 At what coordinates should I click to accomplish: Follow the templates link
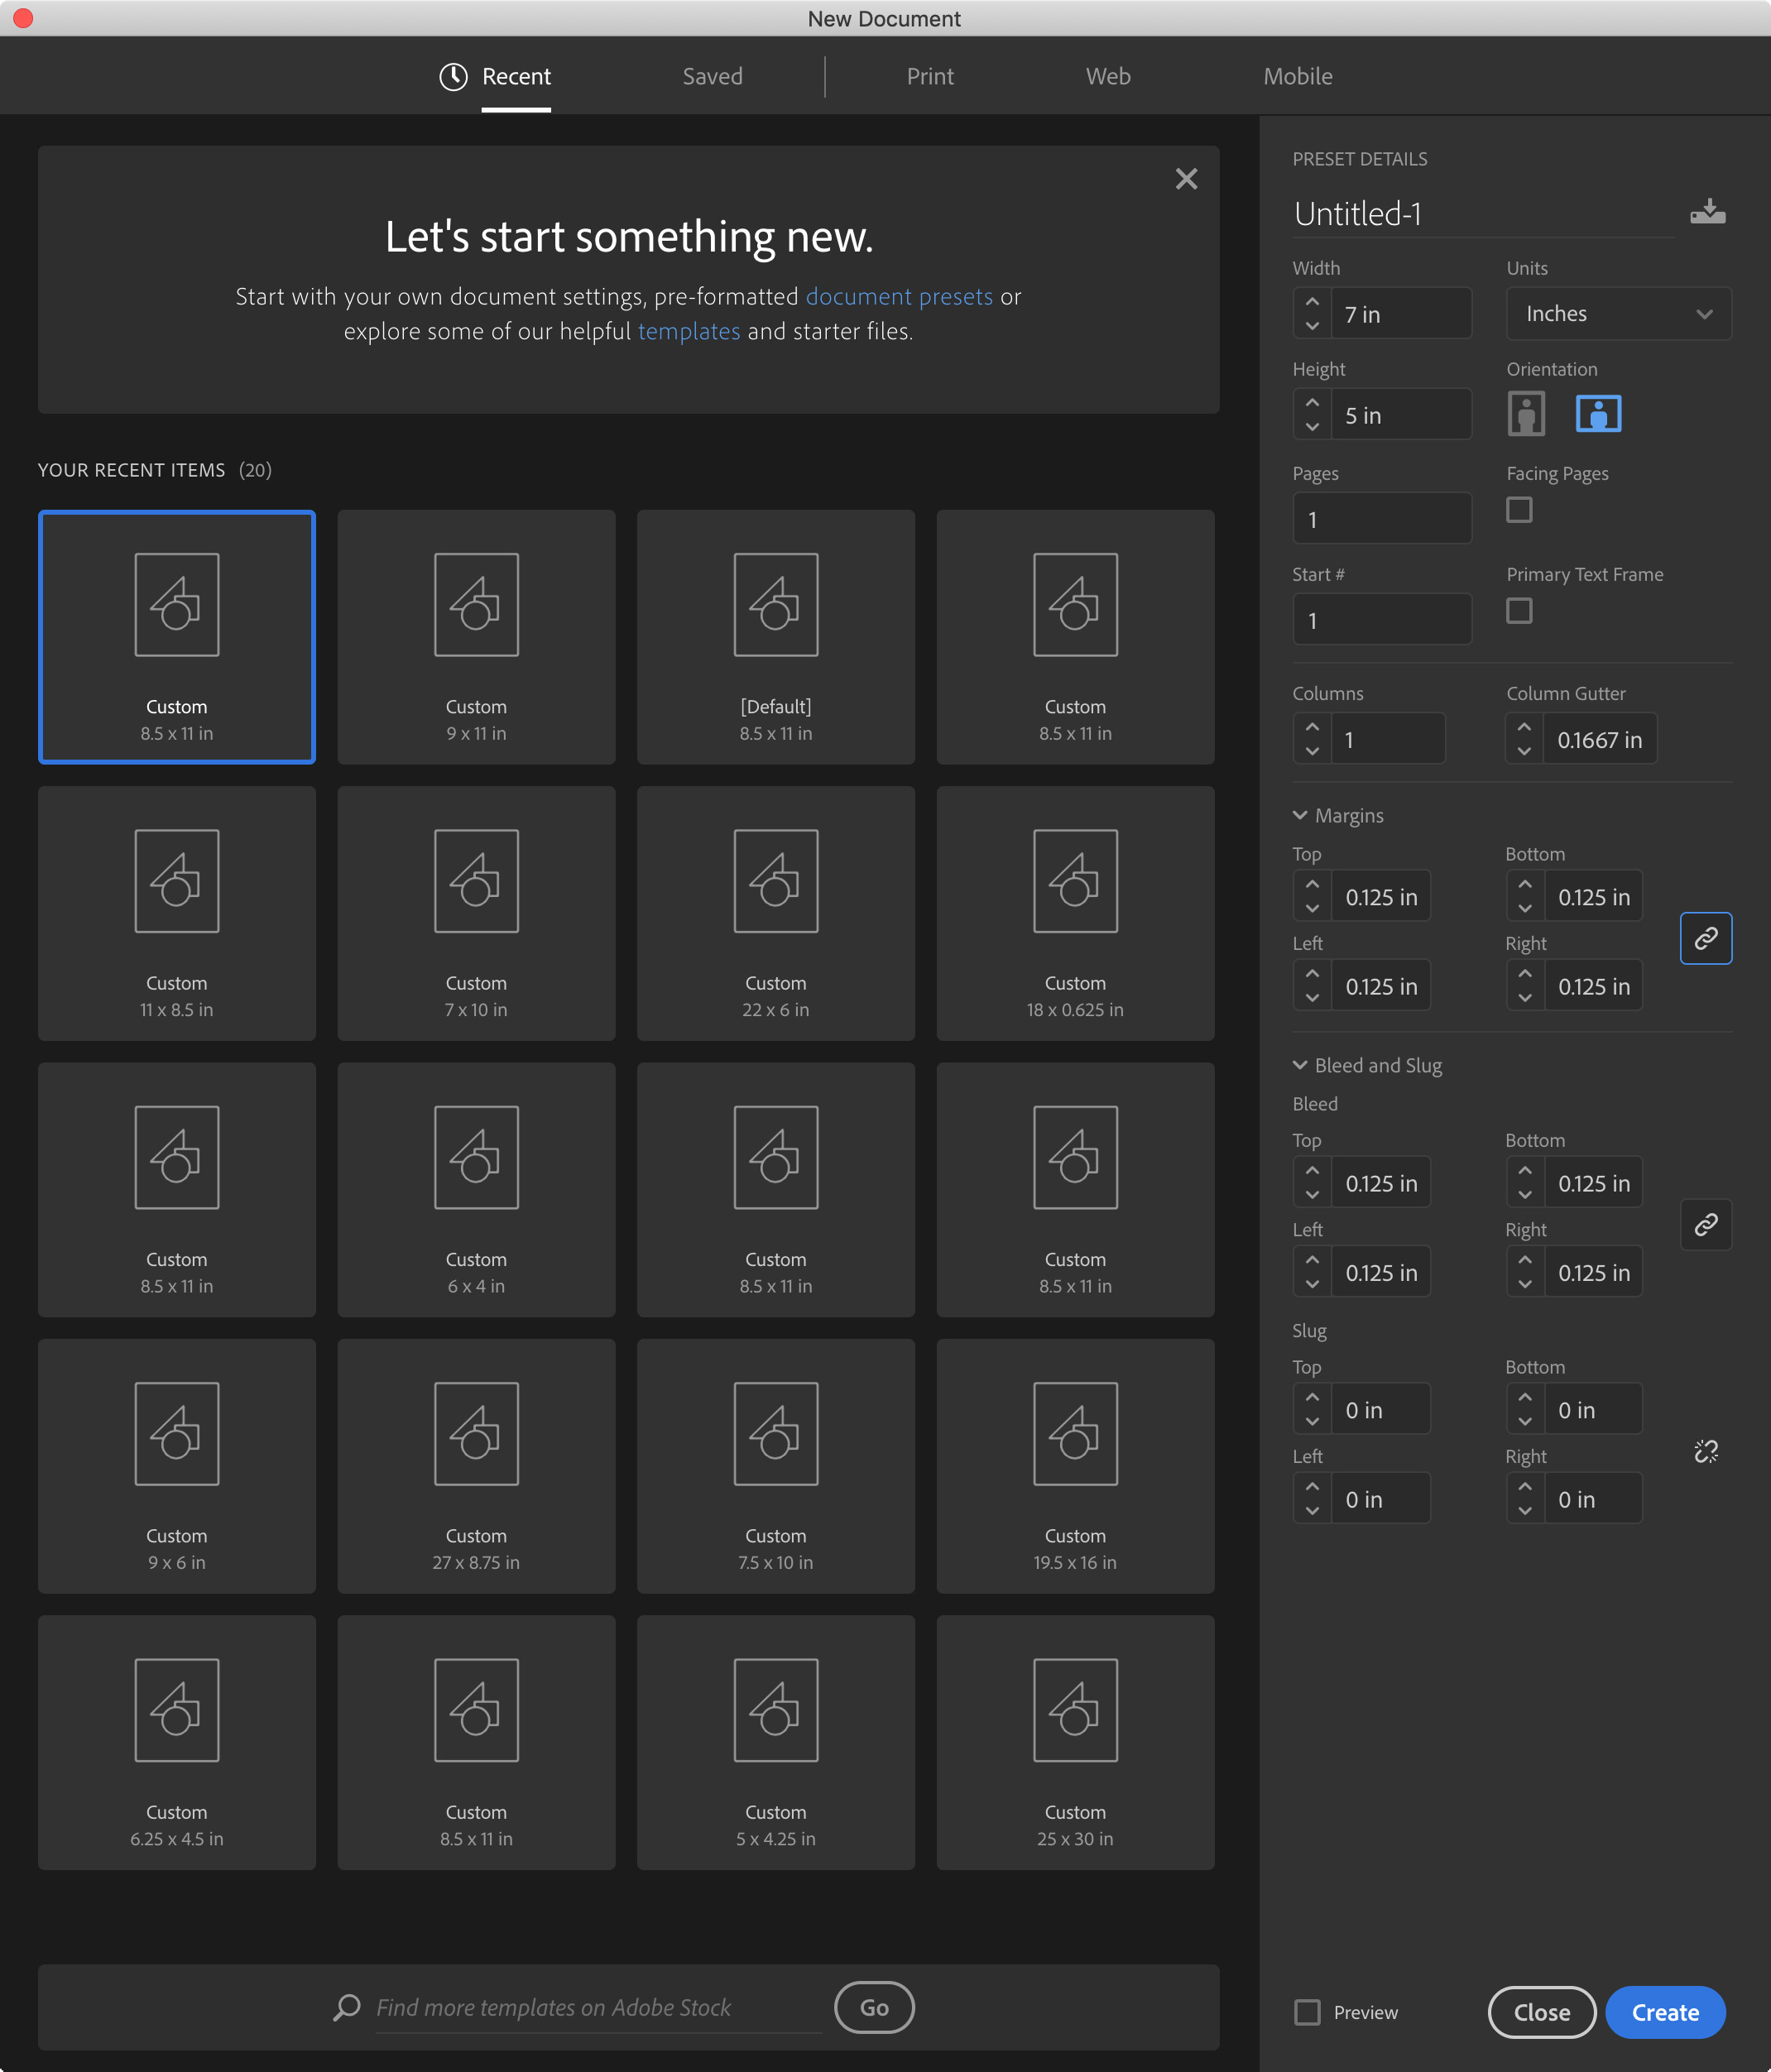689,331
